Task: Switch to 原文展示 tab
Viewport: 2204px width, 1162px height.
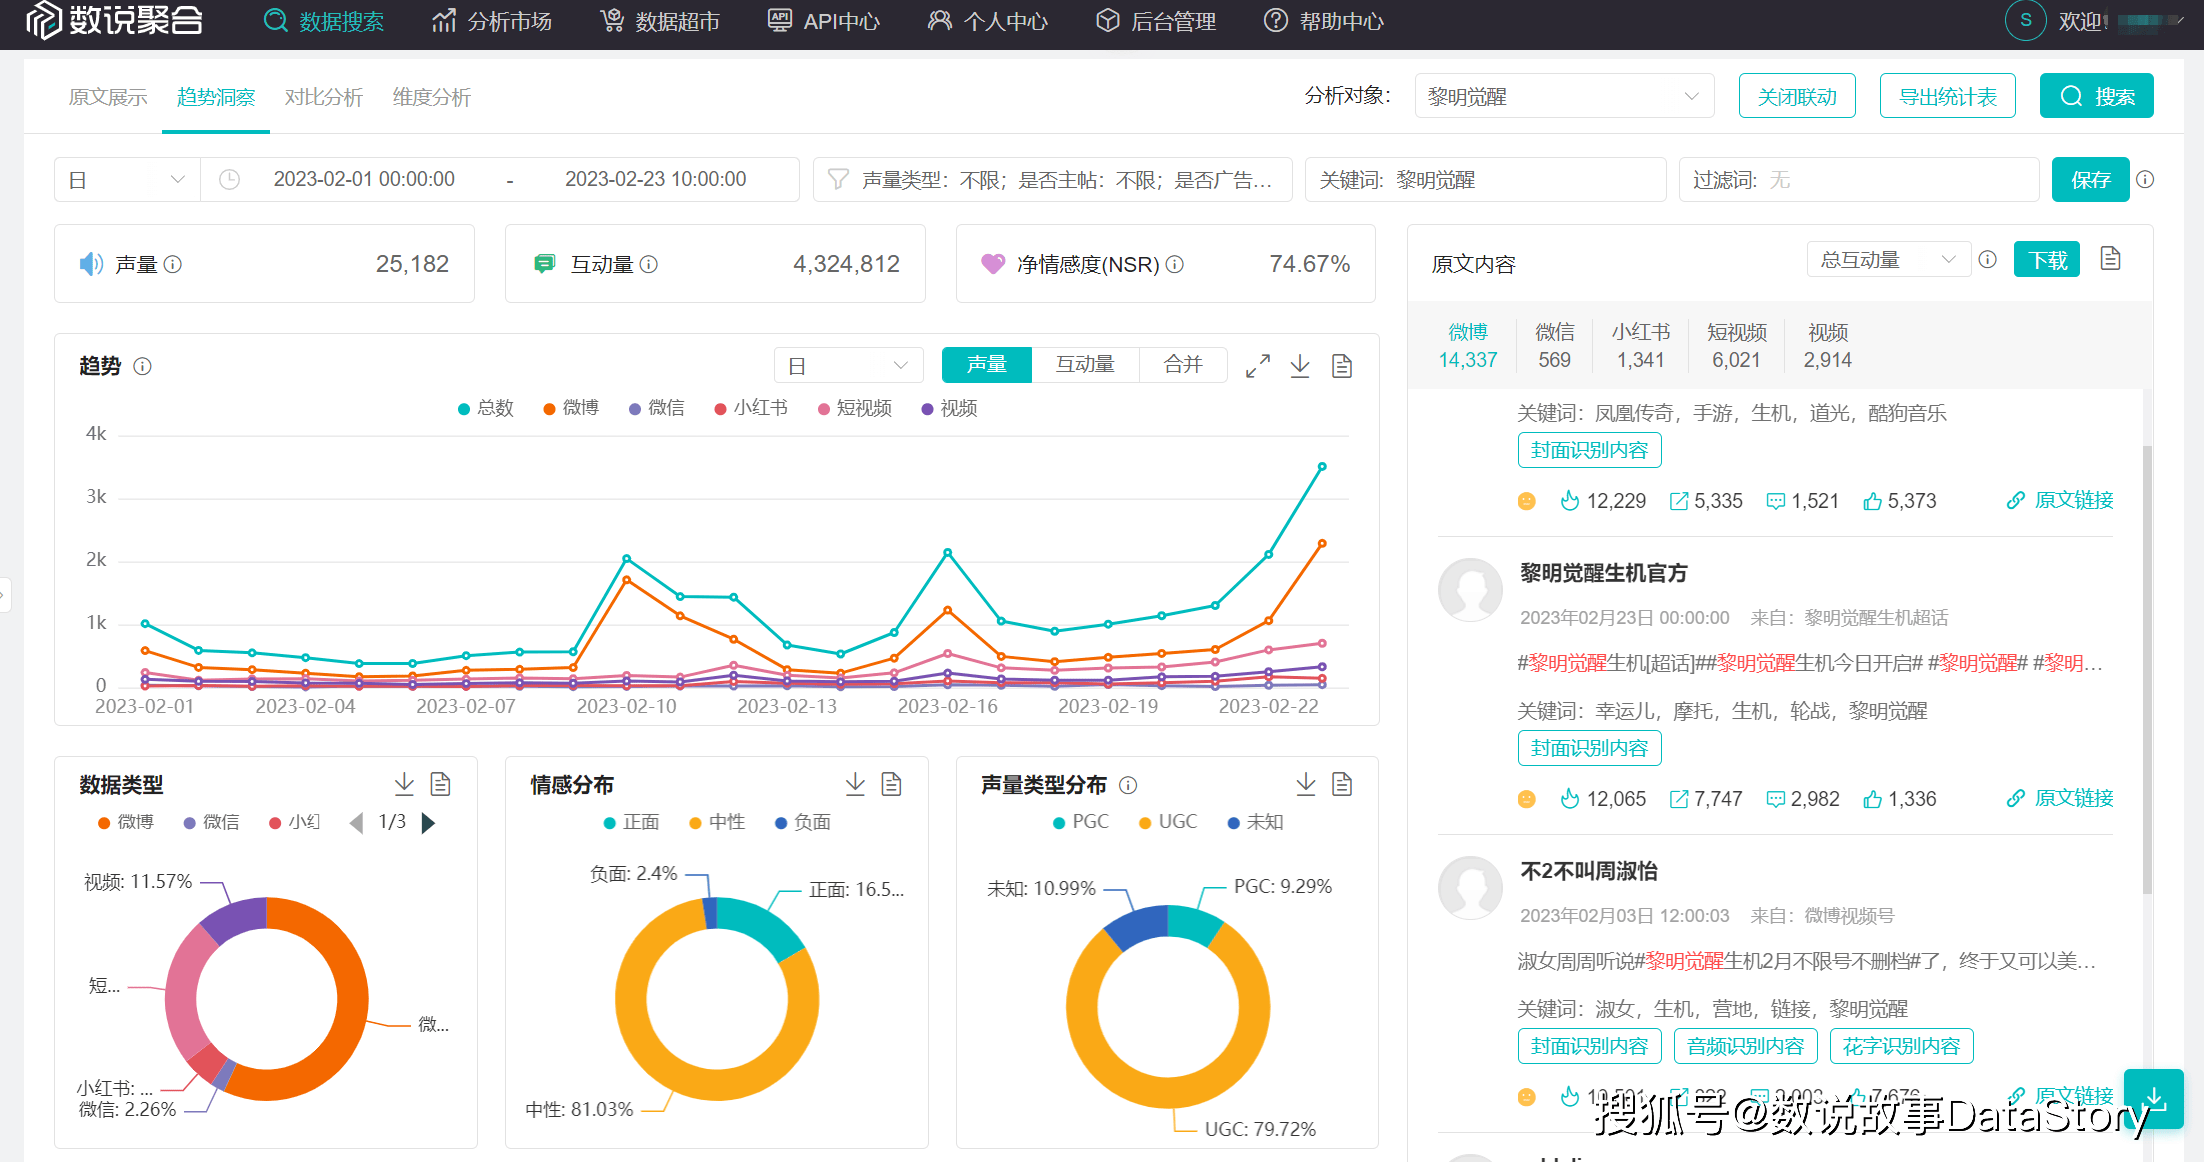Action: (108, 97)
